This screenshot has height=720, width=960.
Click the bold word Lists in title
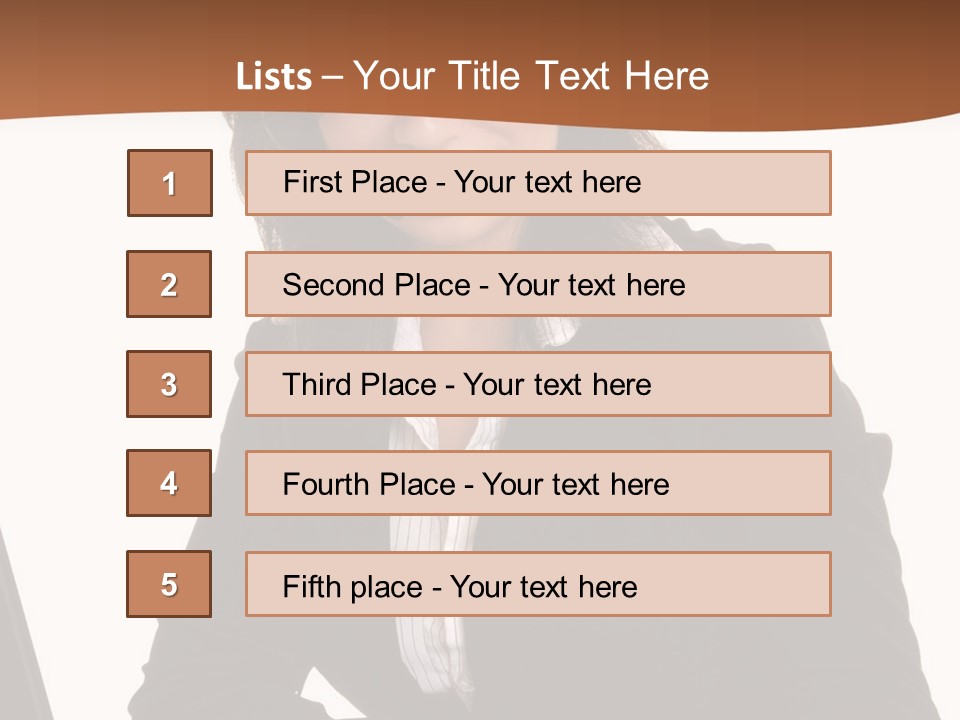click(274, 77)
